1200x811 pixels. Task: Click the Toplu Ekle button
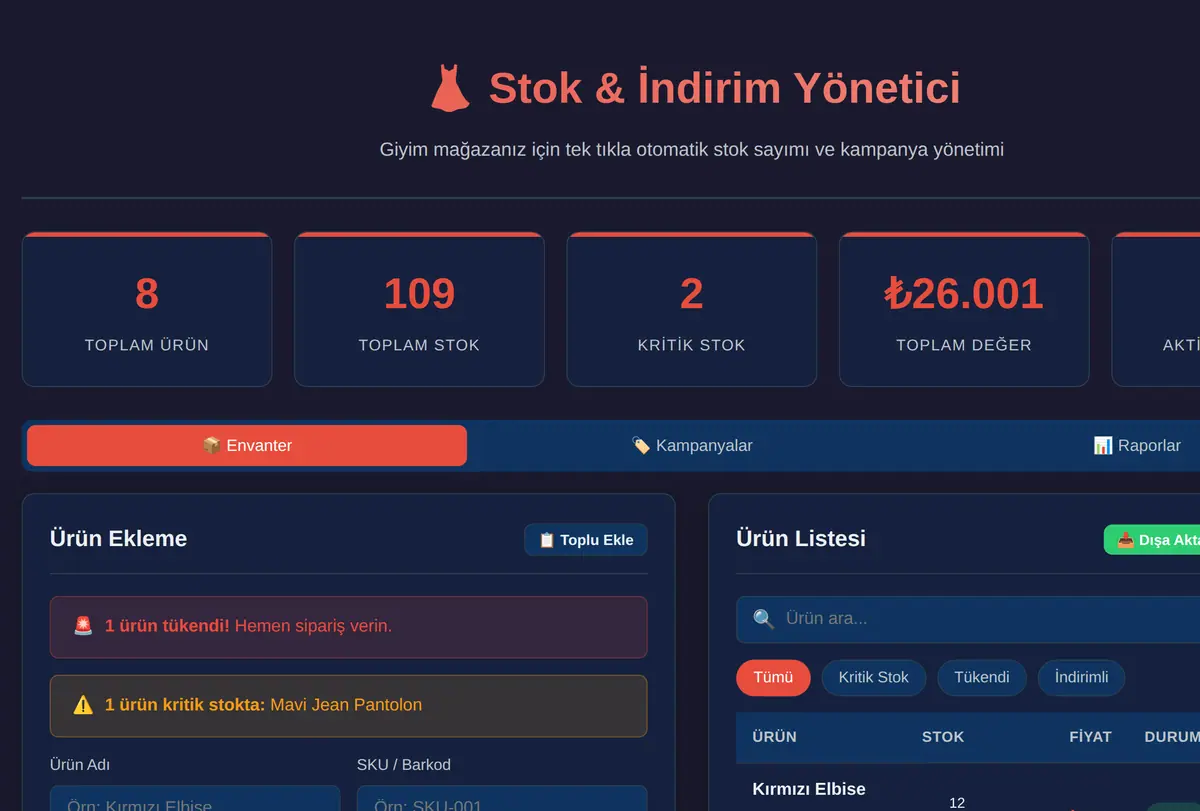point(586,540)
